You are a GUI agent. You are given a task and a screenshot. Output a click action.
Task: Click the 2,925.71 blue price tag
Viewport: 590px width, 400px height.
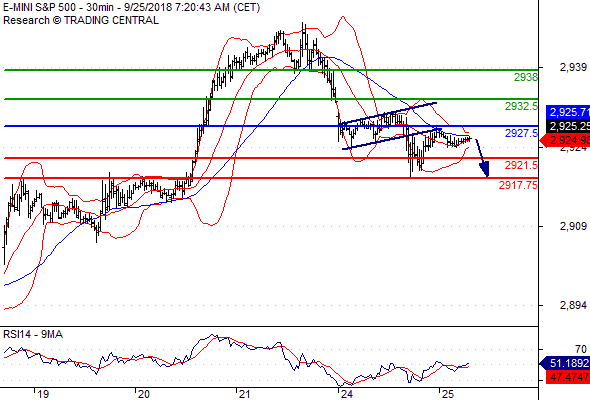[568, 112]
